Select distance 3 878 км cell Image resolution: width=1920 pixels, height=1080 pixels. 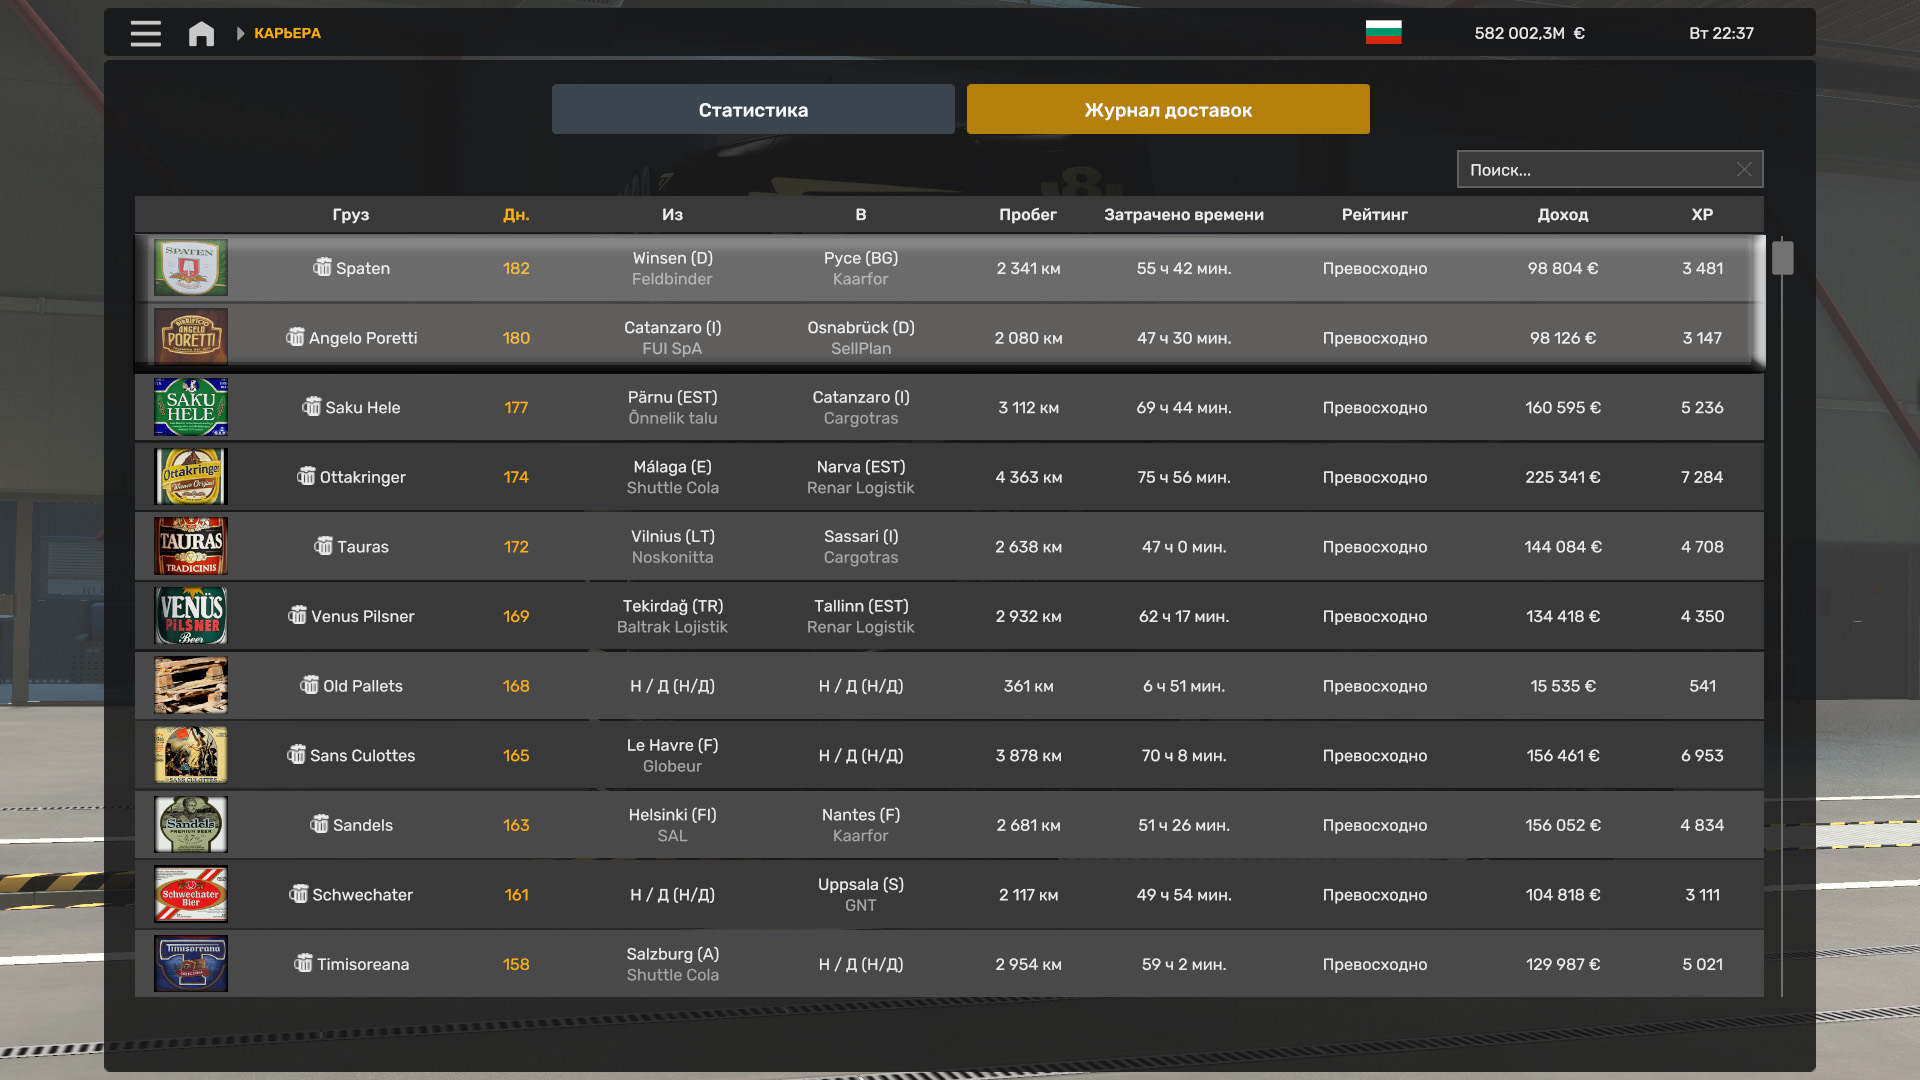pyautogui.click(x=1028, y=755)
